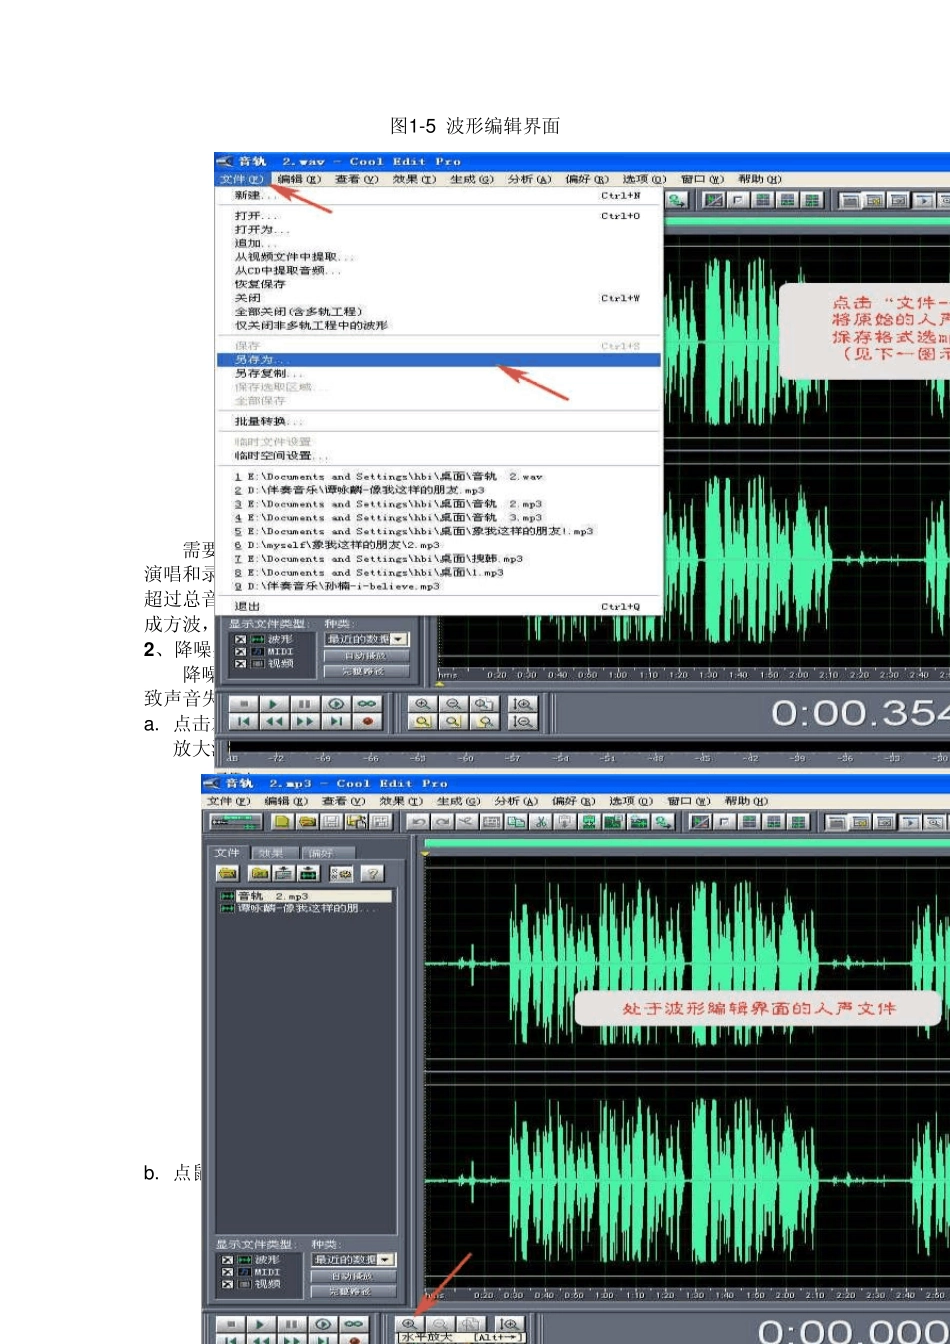The width and height of the screenshot is (950, 1344).
Task: Toggle 视频 checkbox in 2.mp3 window
Action: click(x=227, y=1283)
